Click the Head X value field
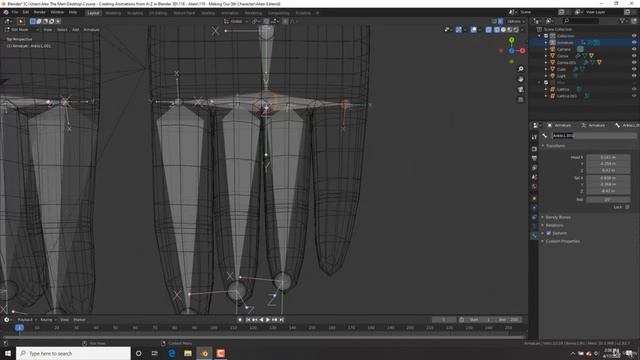The image size is (640, 360). point(608,157)
